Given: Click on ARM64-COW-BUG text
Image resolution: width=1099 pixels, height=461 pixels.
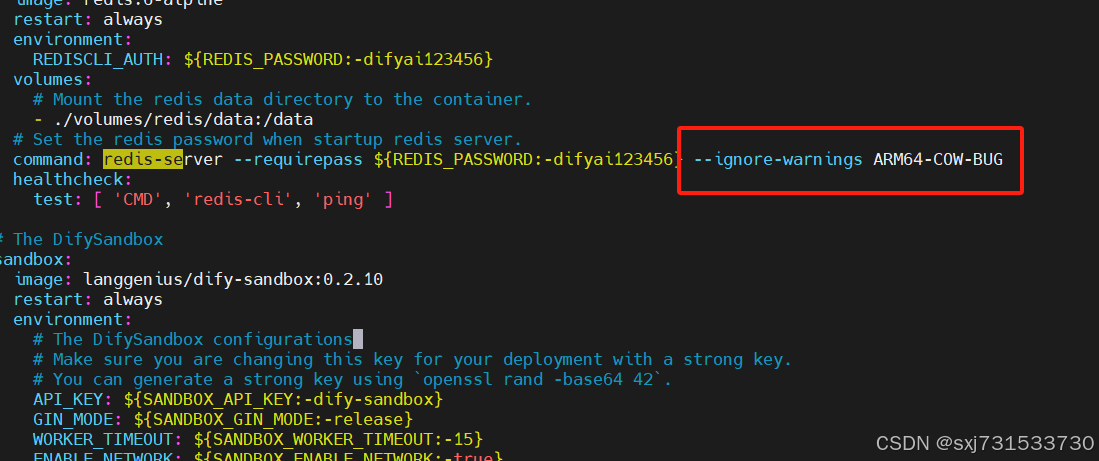Looking at the screenshot, I should click(x=938, y=160).
